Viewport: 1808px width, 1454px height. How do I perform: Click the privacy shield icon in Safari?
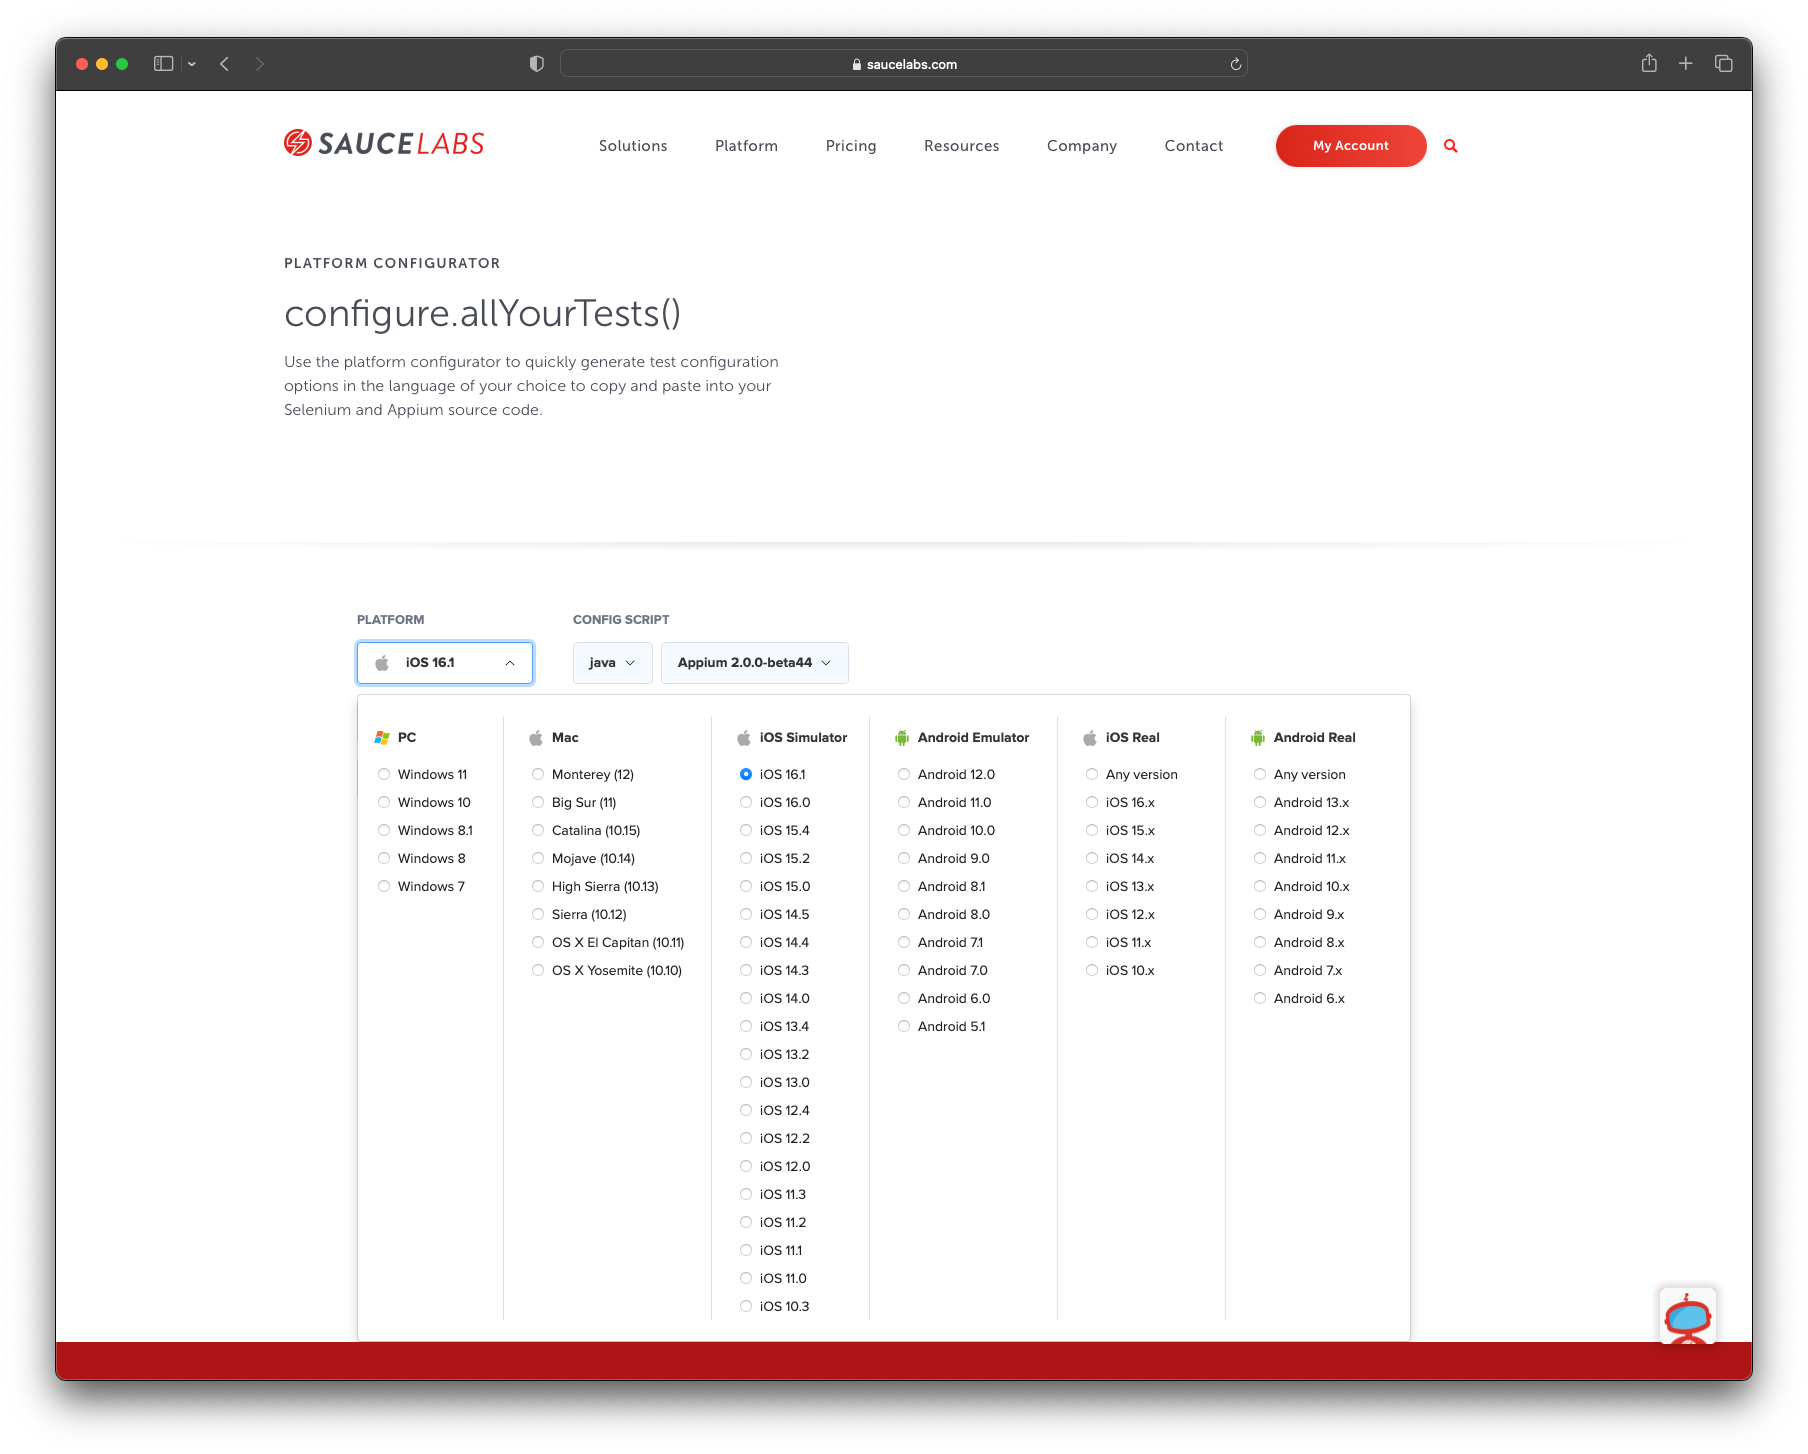pos(537,64)
